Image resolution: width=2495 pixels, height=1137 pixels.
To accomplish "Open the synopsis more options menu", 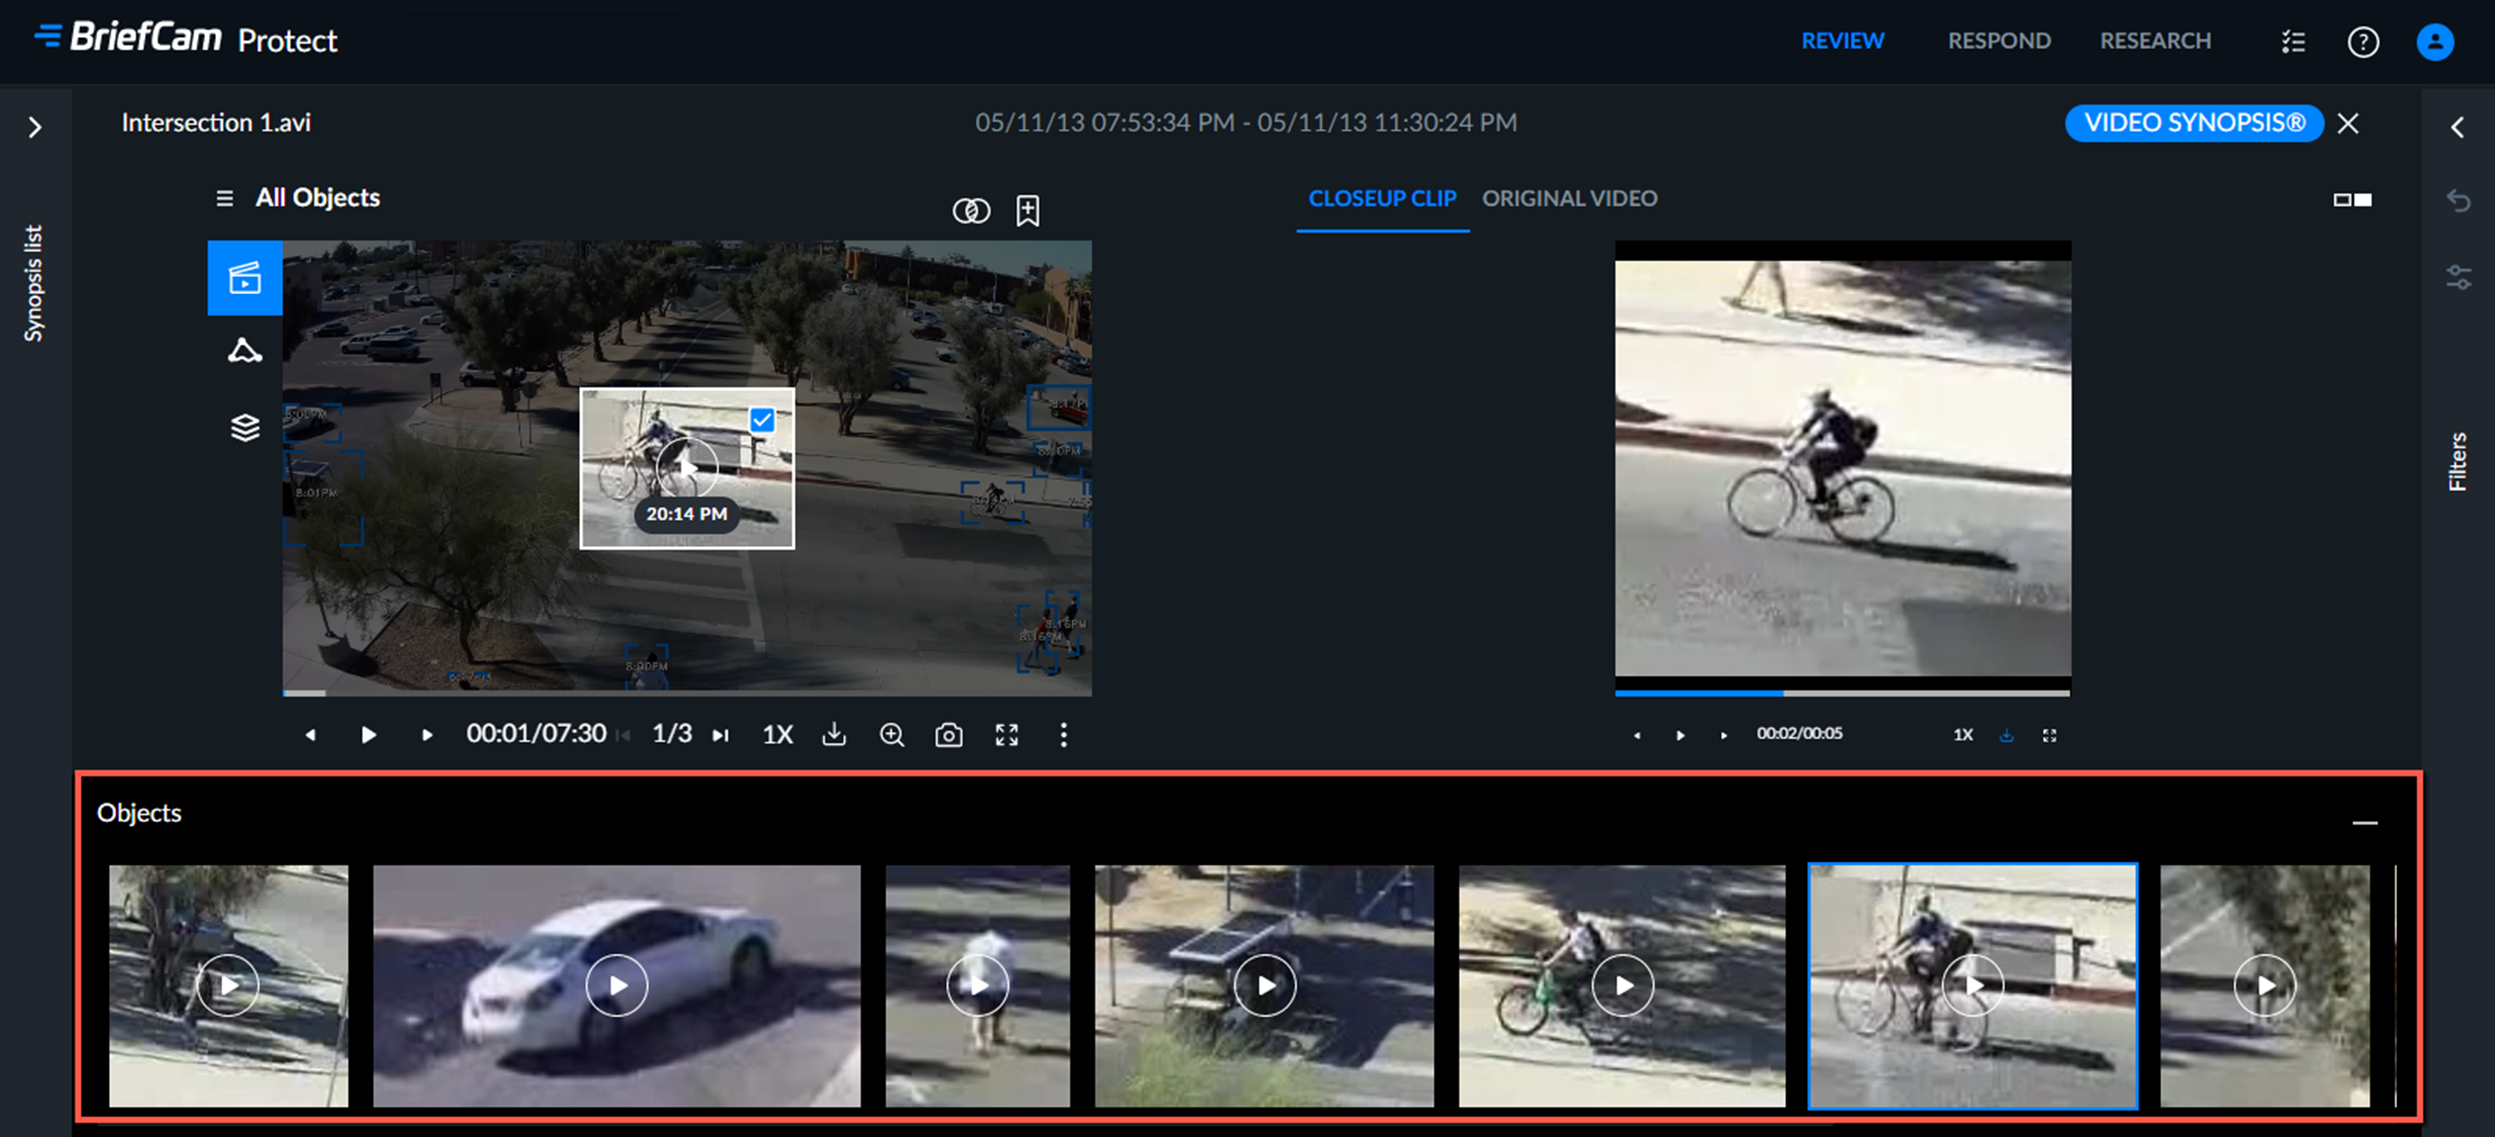I will 1064,735.
